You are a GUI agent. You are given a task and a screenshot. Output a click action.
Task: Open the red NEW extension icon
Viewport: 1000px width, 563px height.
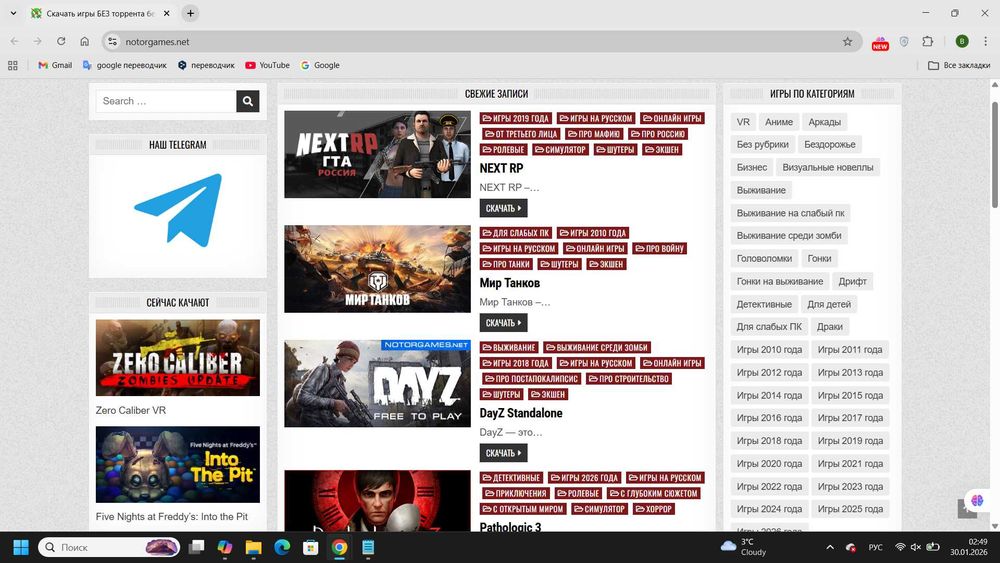tap(880, 42)
